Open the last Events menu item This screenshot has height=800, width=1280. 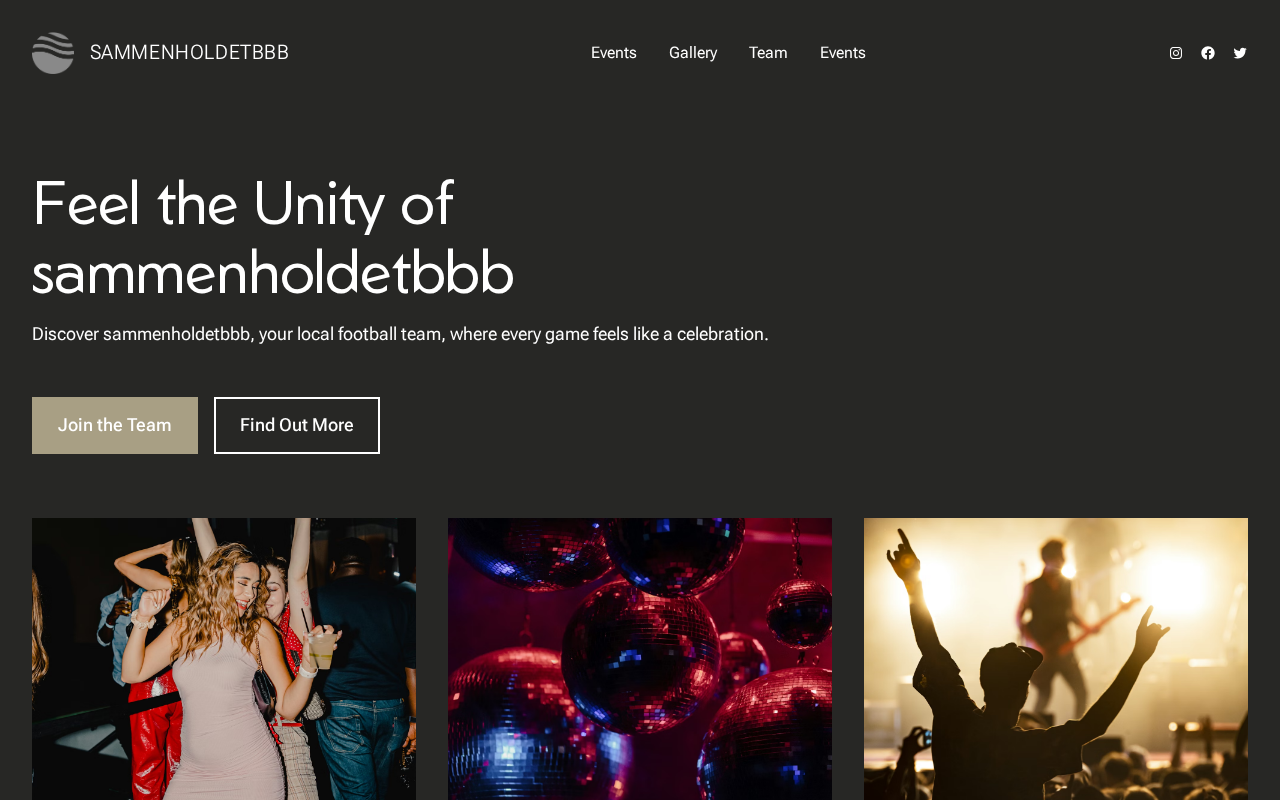point(843,53)
